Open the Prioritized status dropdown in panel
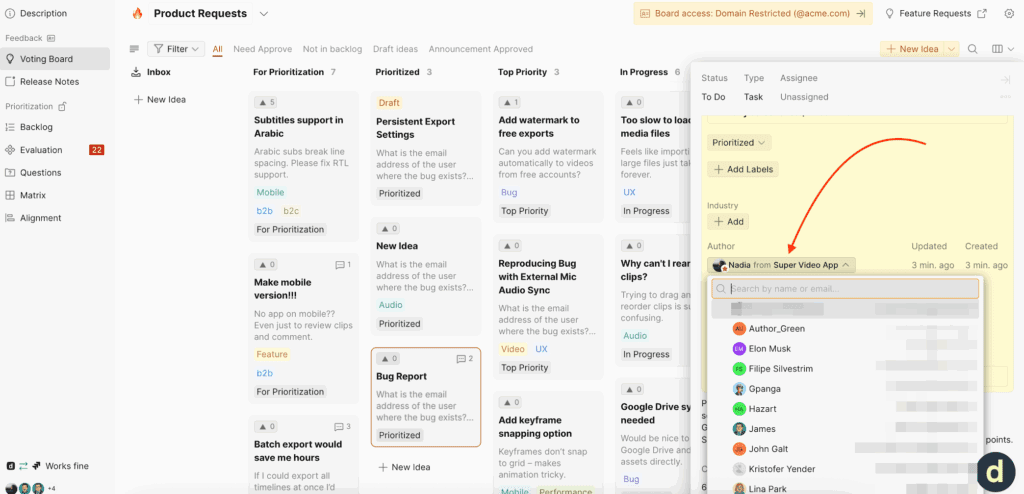The height and width of the screenshot is (494, 1024). [x=739, y=143]
